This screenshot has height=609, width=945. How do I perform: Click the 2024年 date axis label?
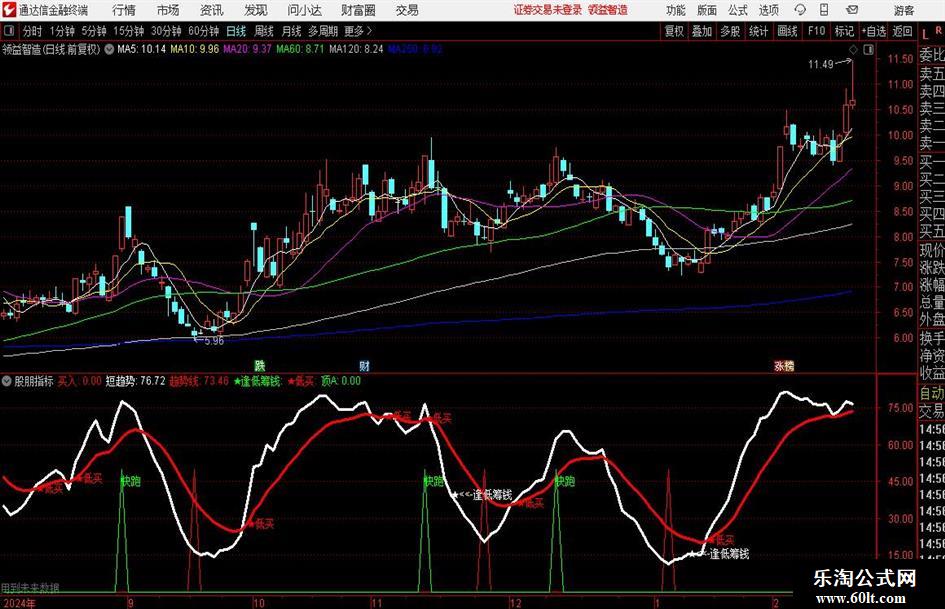pyautogui.click(x=19, y=602)
